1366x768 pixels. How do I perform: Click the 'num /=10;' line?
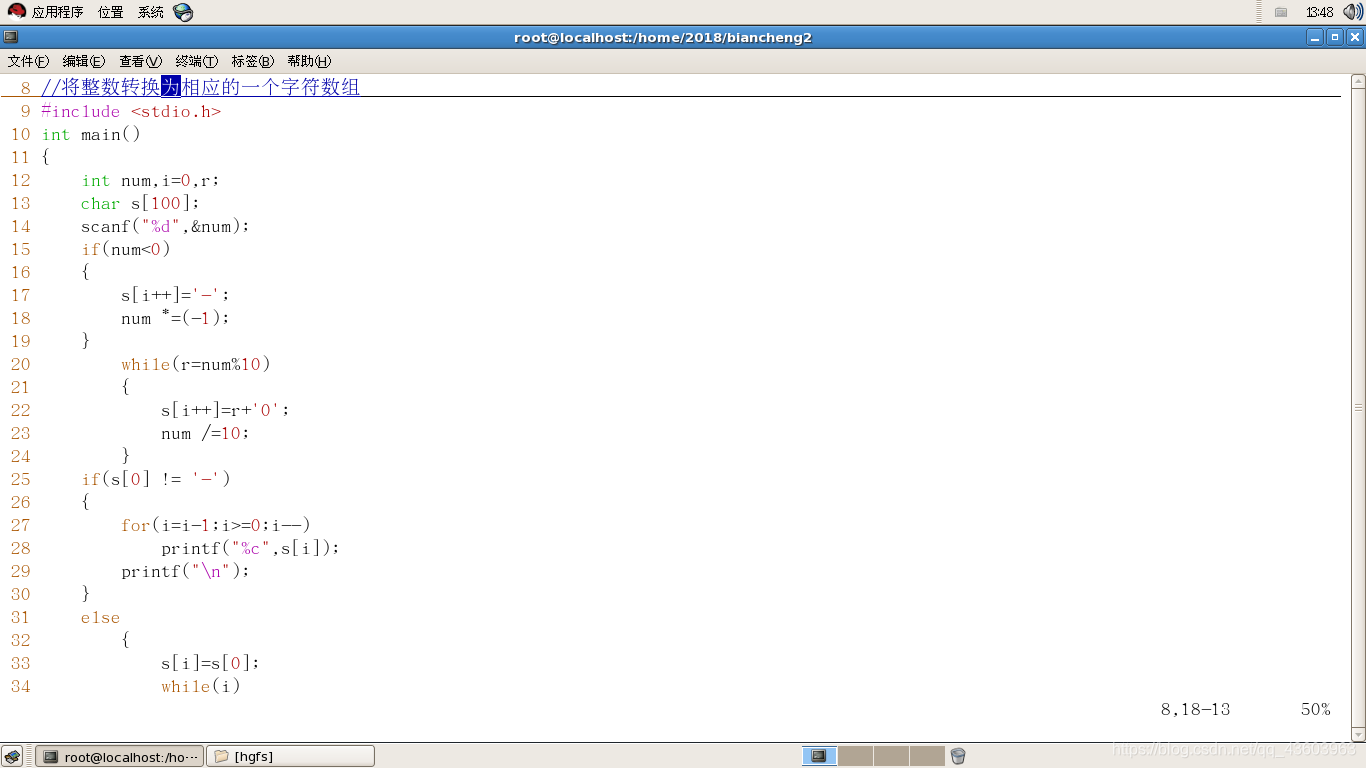pyautogui.click(x=205, y=434)
